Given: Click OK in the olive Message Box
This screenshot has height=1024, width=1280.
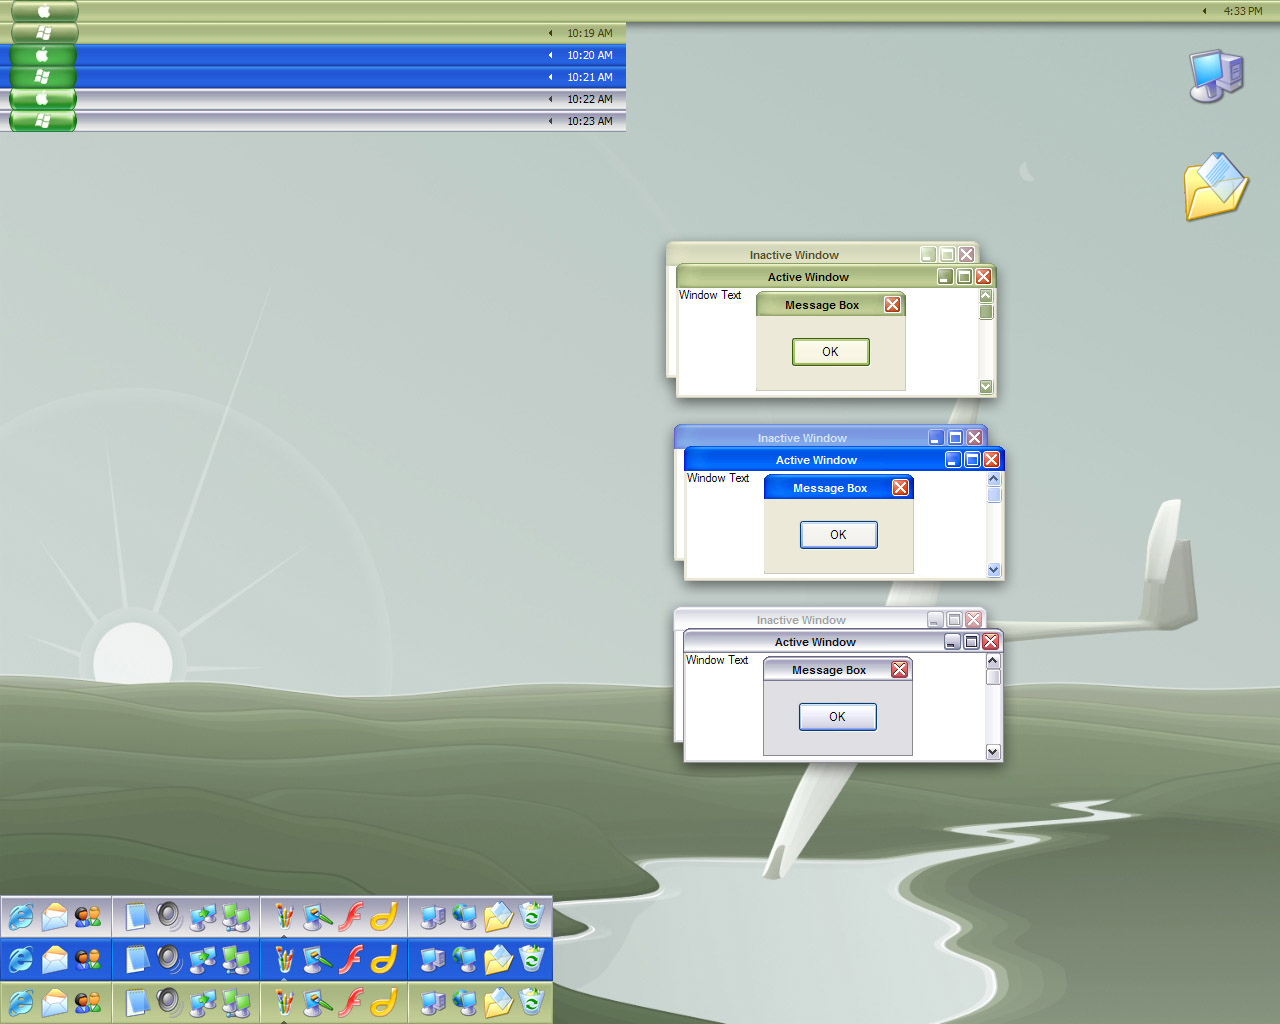Looking at the screenshot, I should tap(831, 352).
